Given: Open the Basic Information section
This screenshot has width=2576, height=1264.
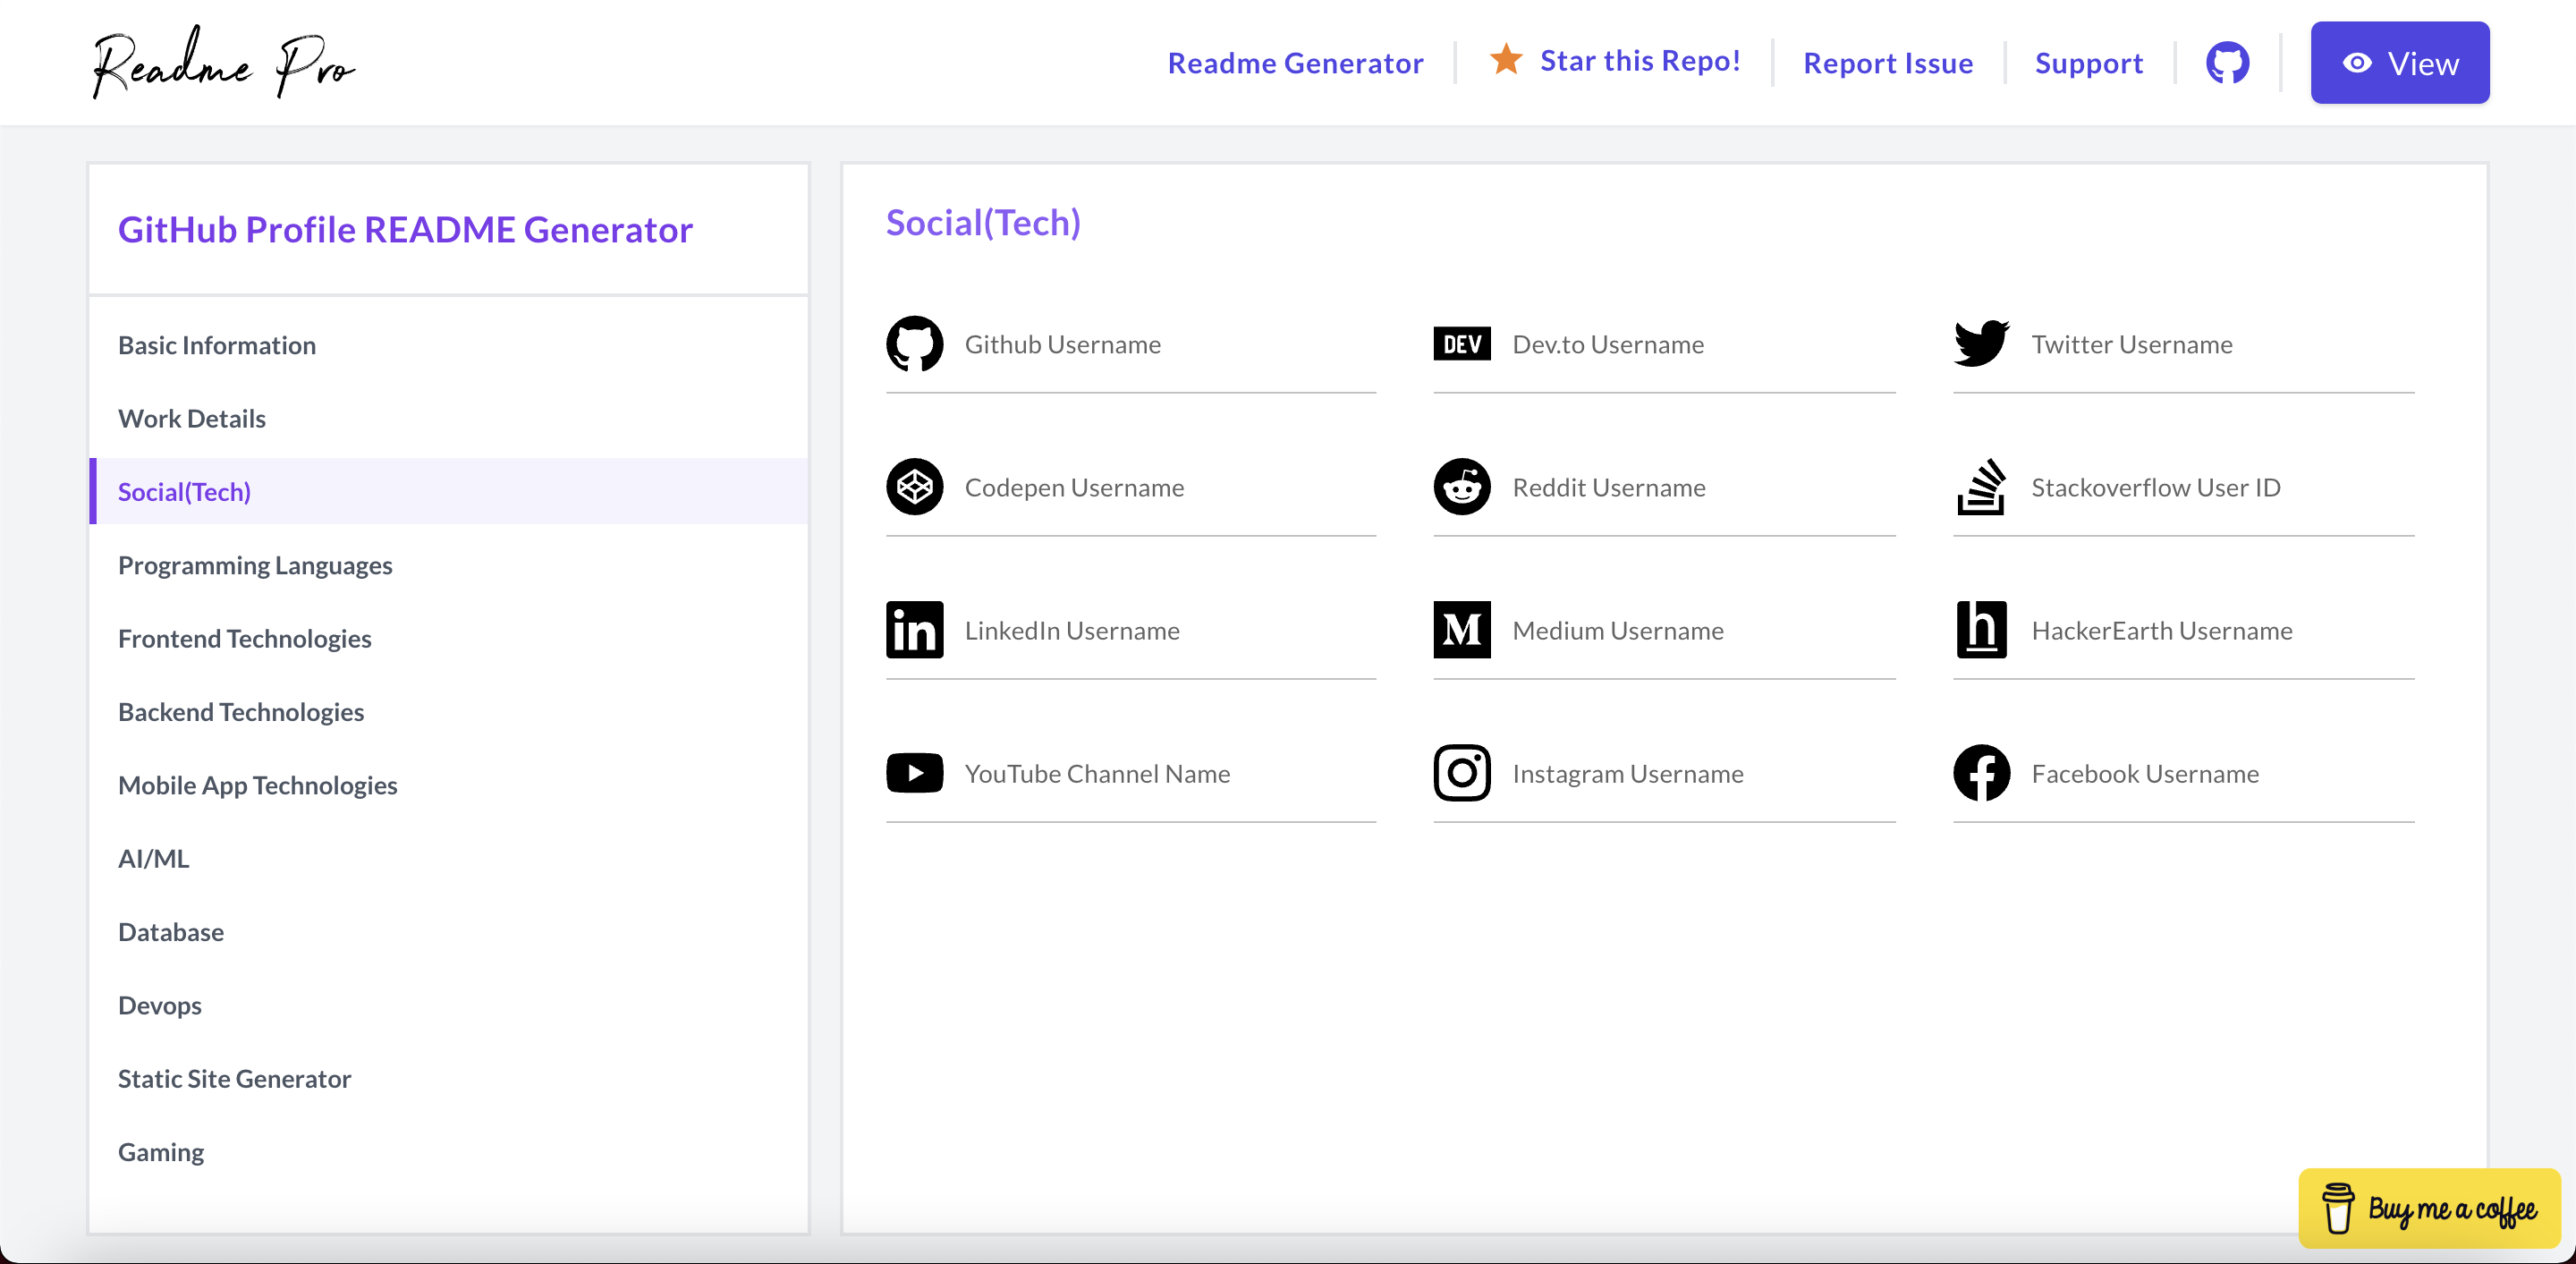Looking at the screenshot, I should (x=216, y=344).
